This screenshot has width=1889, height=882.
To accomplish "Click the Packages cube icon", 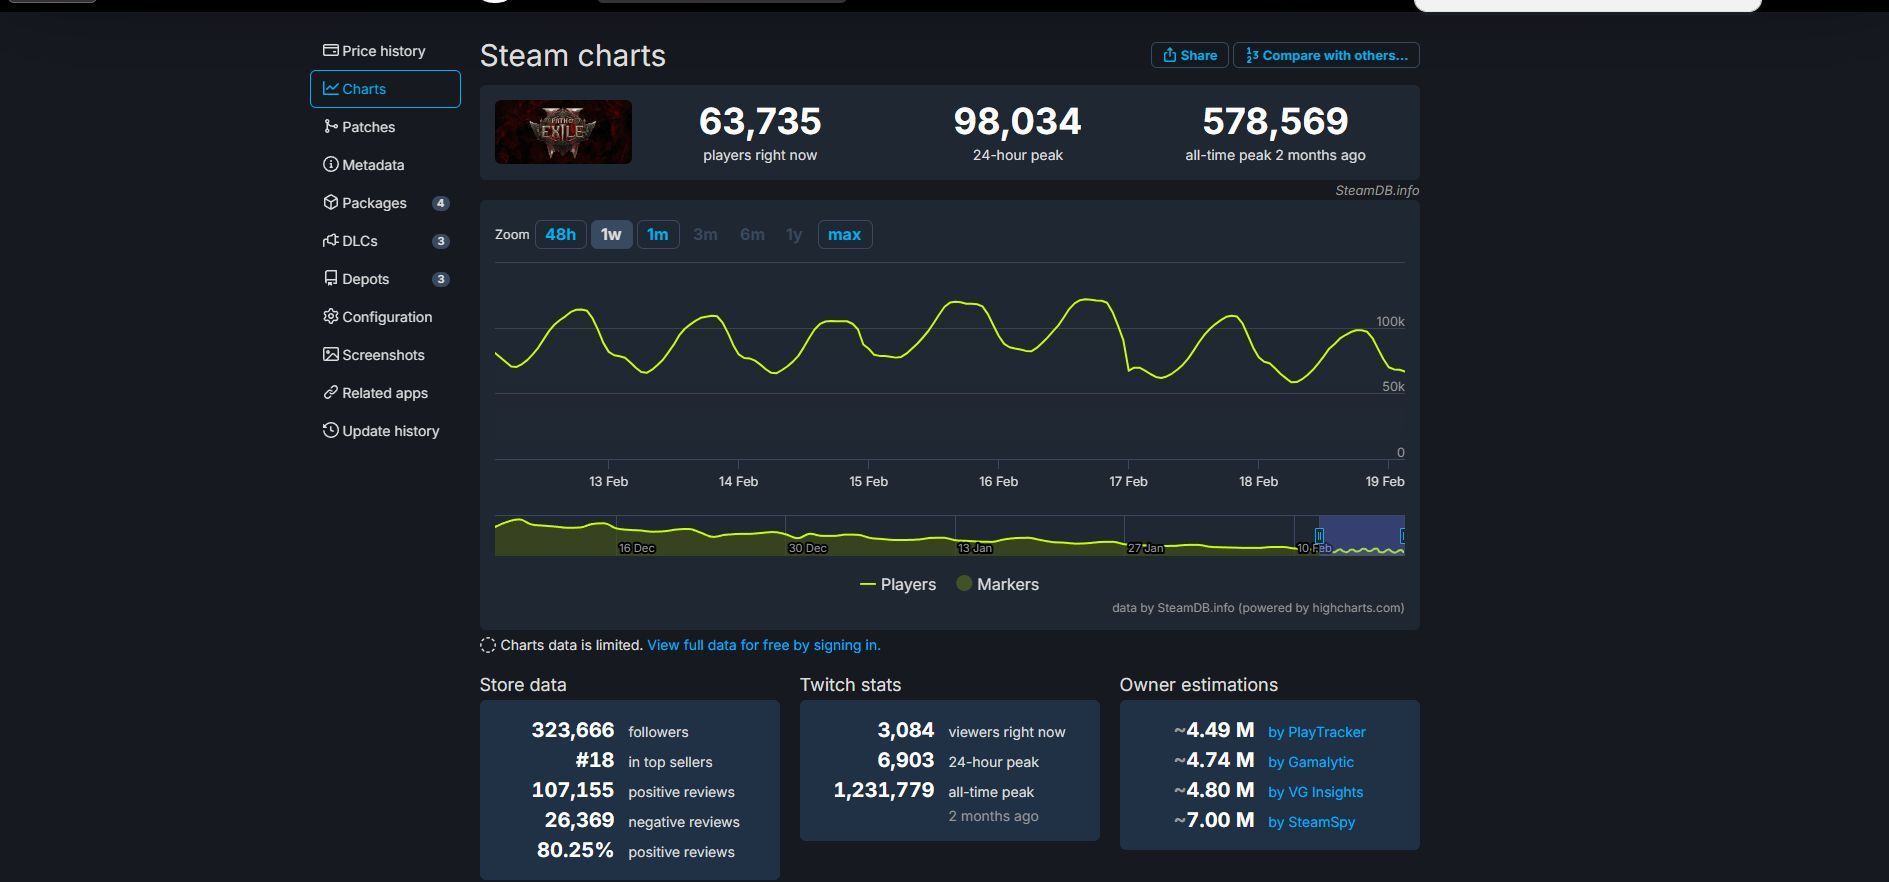I will pyautogui.click(x=330, y=202).
